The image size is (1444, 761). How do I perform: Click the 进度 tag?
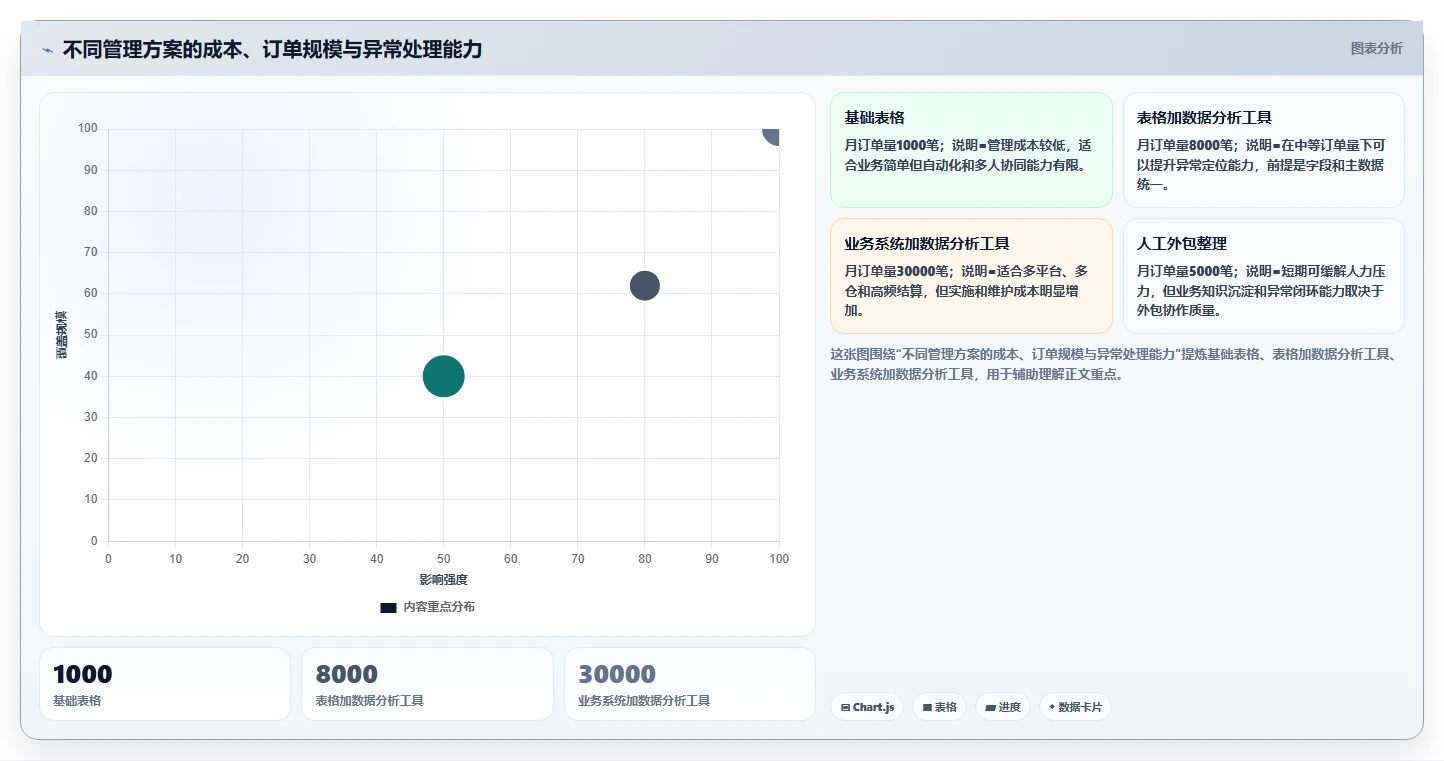[1003, 707]
